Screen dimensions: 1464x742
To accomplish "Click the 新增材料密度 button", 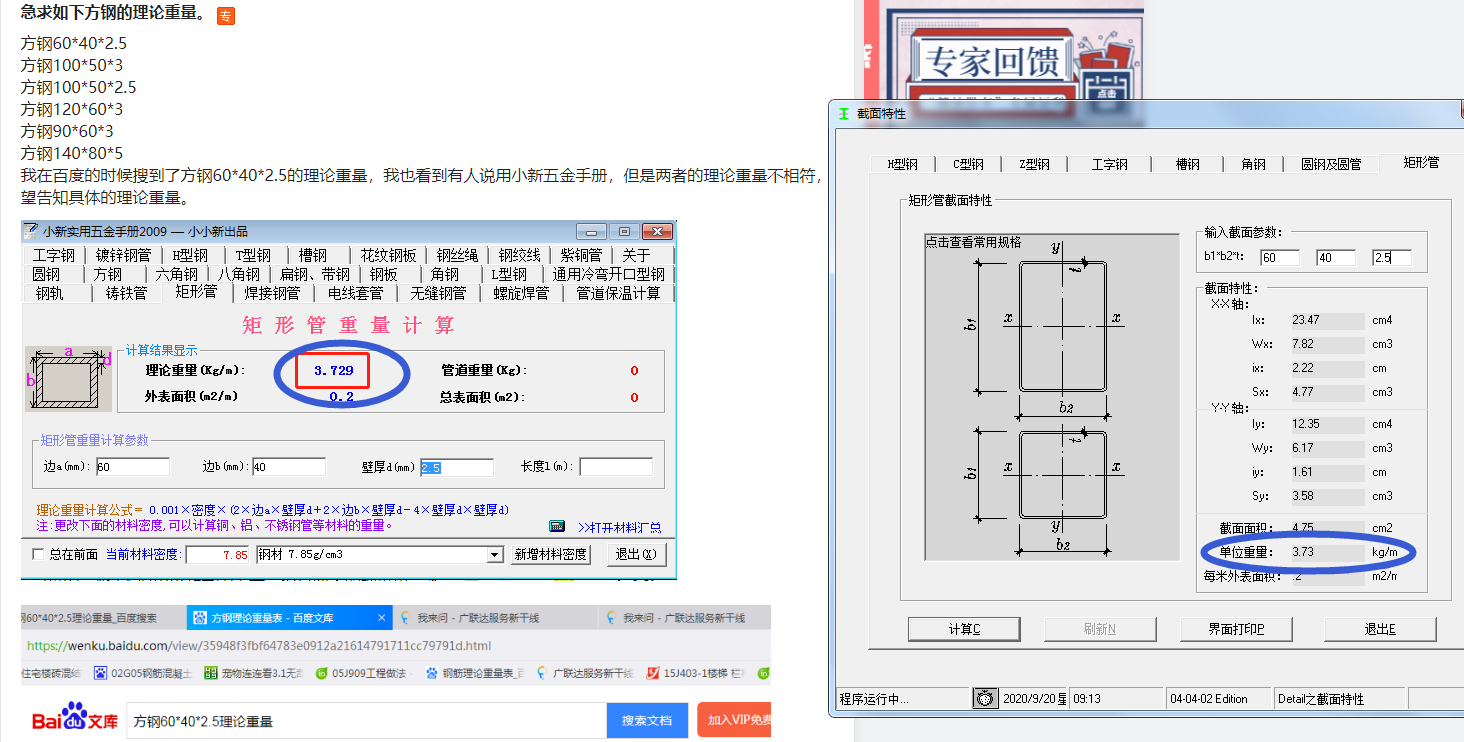I will (x=550, y=554).
